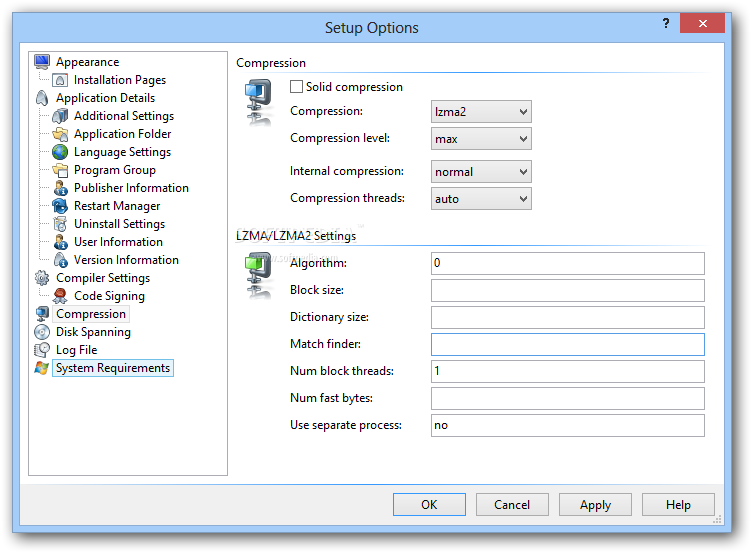Select Log File in the tree
Viewport: 752px width, 553px height.
point(76,350)
